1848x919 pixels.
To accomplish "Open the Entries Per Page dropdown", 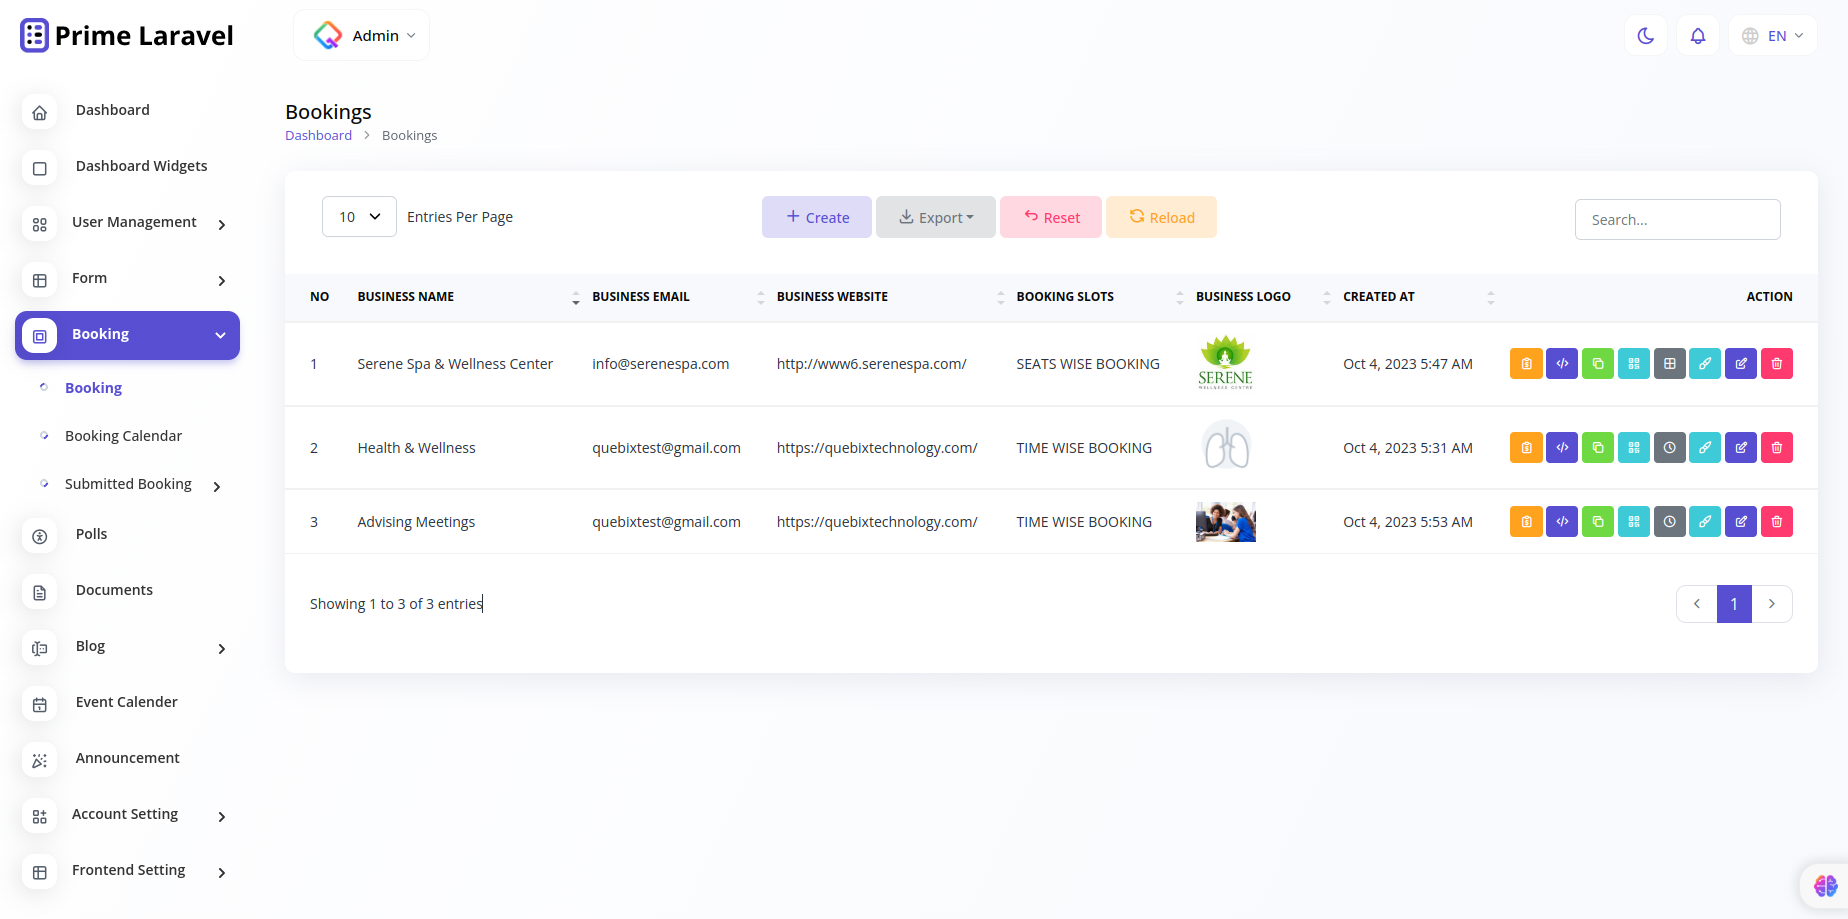I will tap(358, 216).
